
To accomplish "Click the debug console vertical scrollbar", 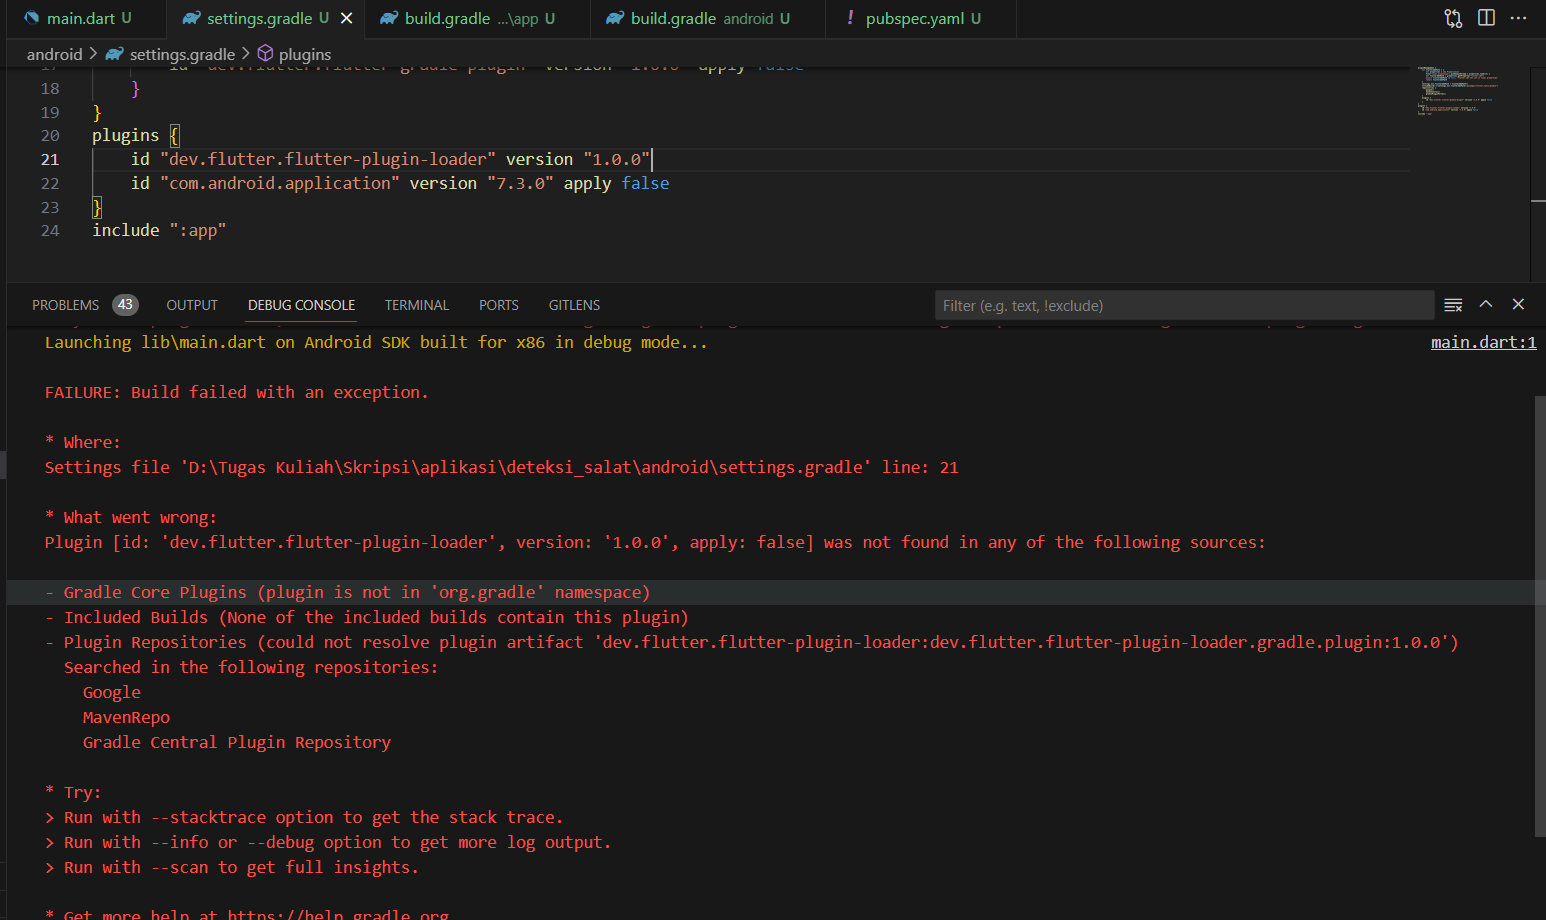I will pos(1540,615).
